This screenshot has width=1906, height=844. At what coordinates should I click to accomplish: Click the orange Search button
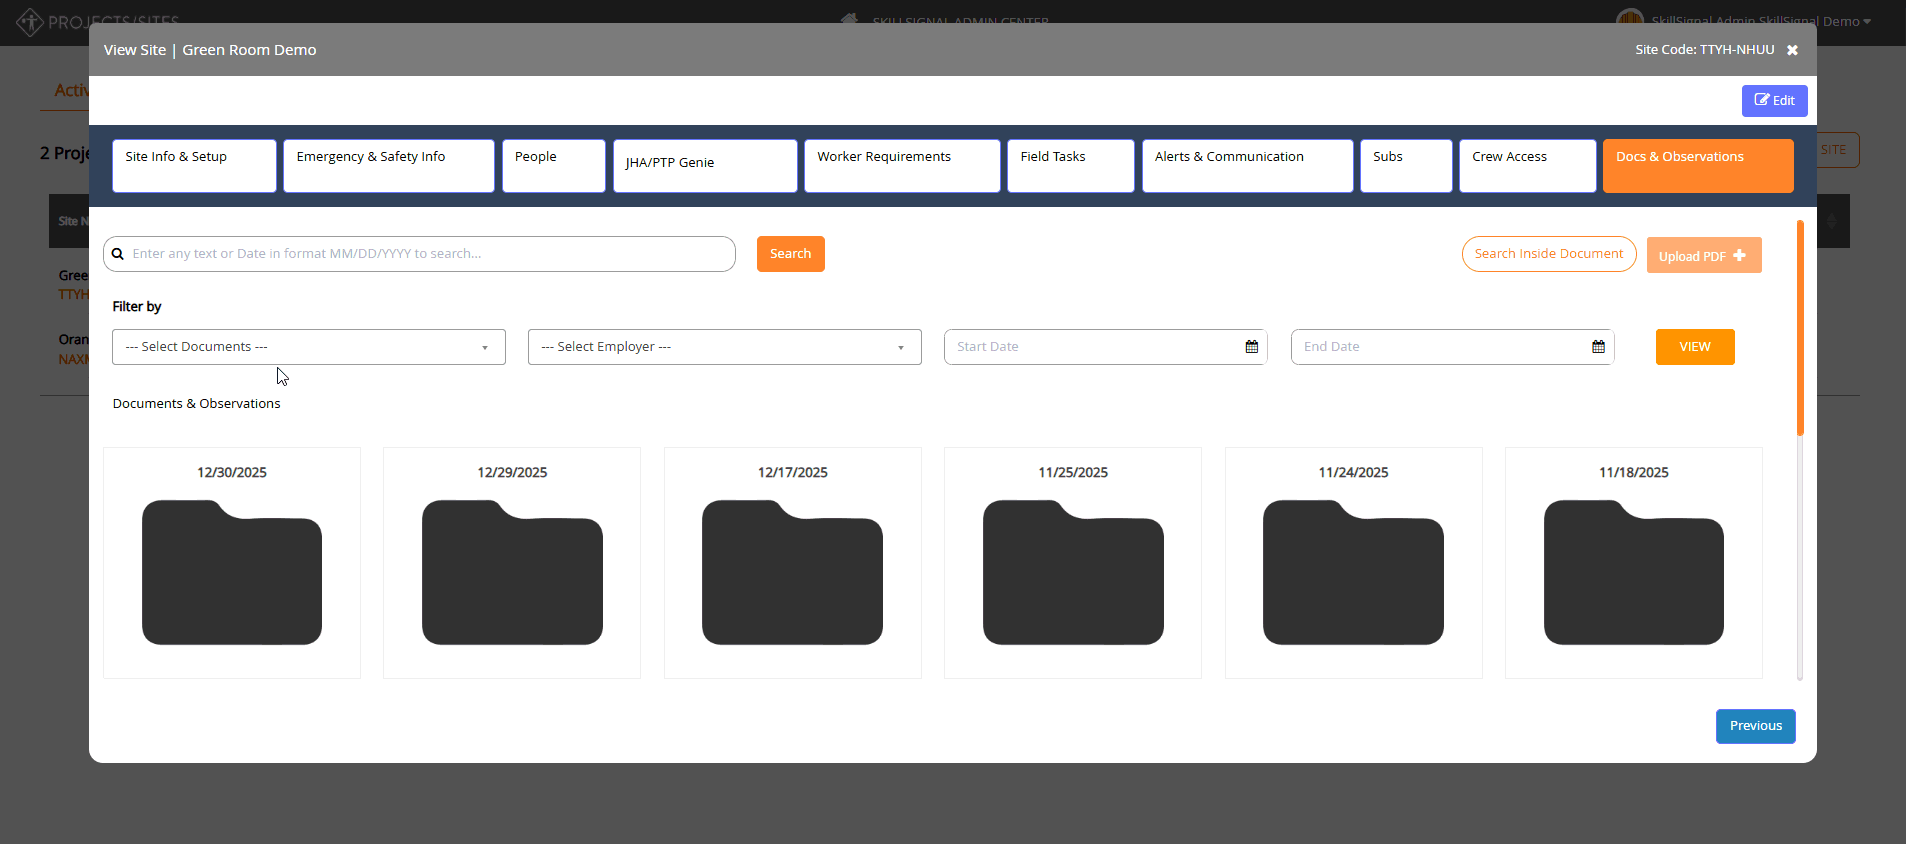pos(791,254)
